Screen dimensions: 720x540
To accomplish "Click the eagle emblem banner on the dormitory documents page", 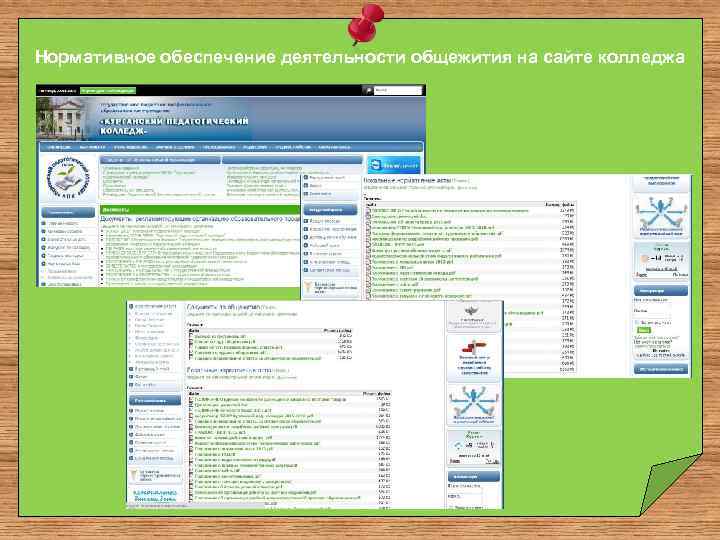I will click(473, 317).
